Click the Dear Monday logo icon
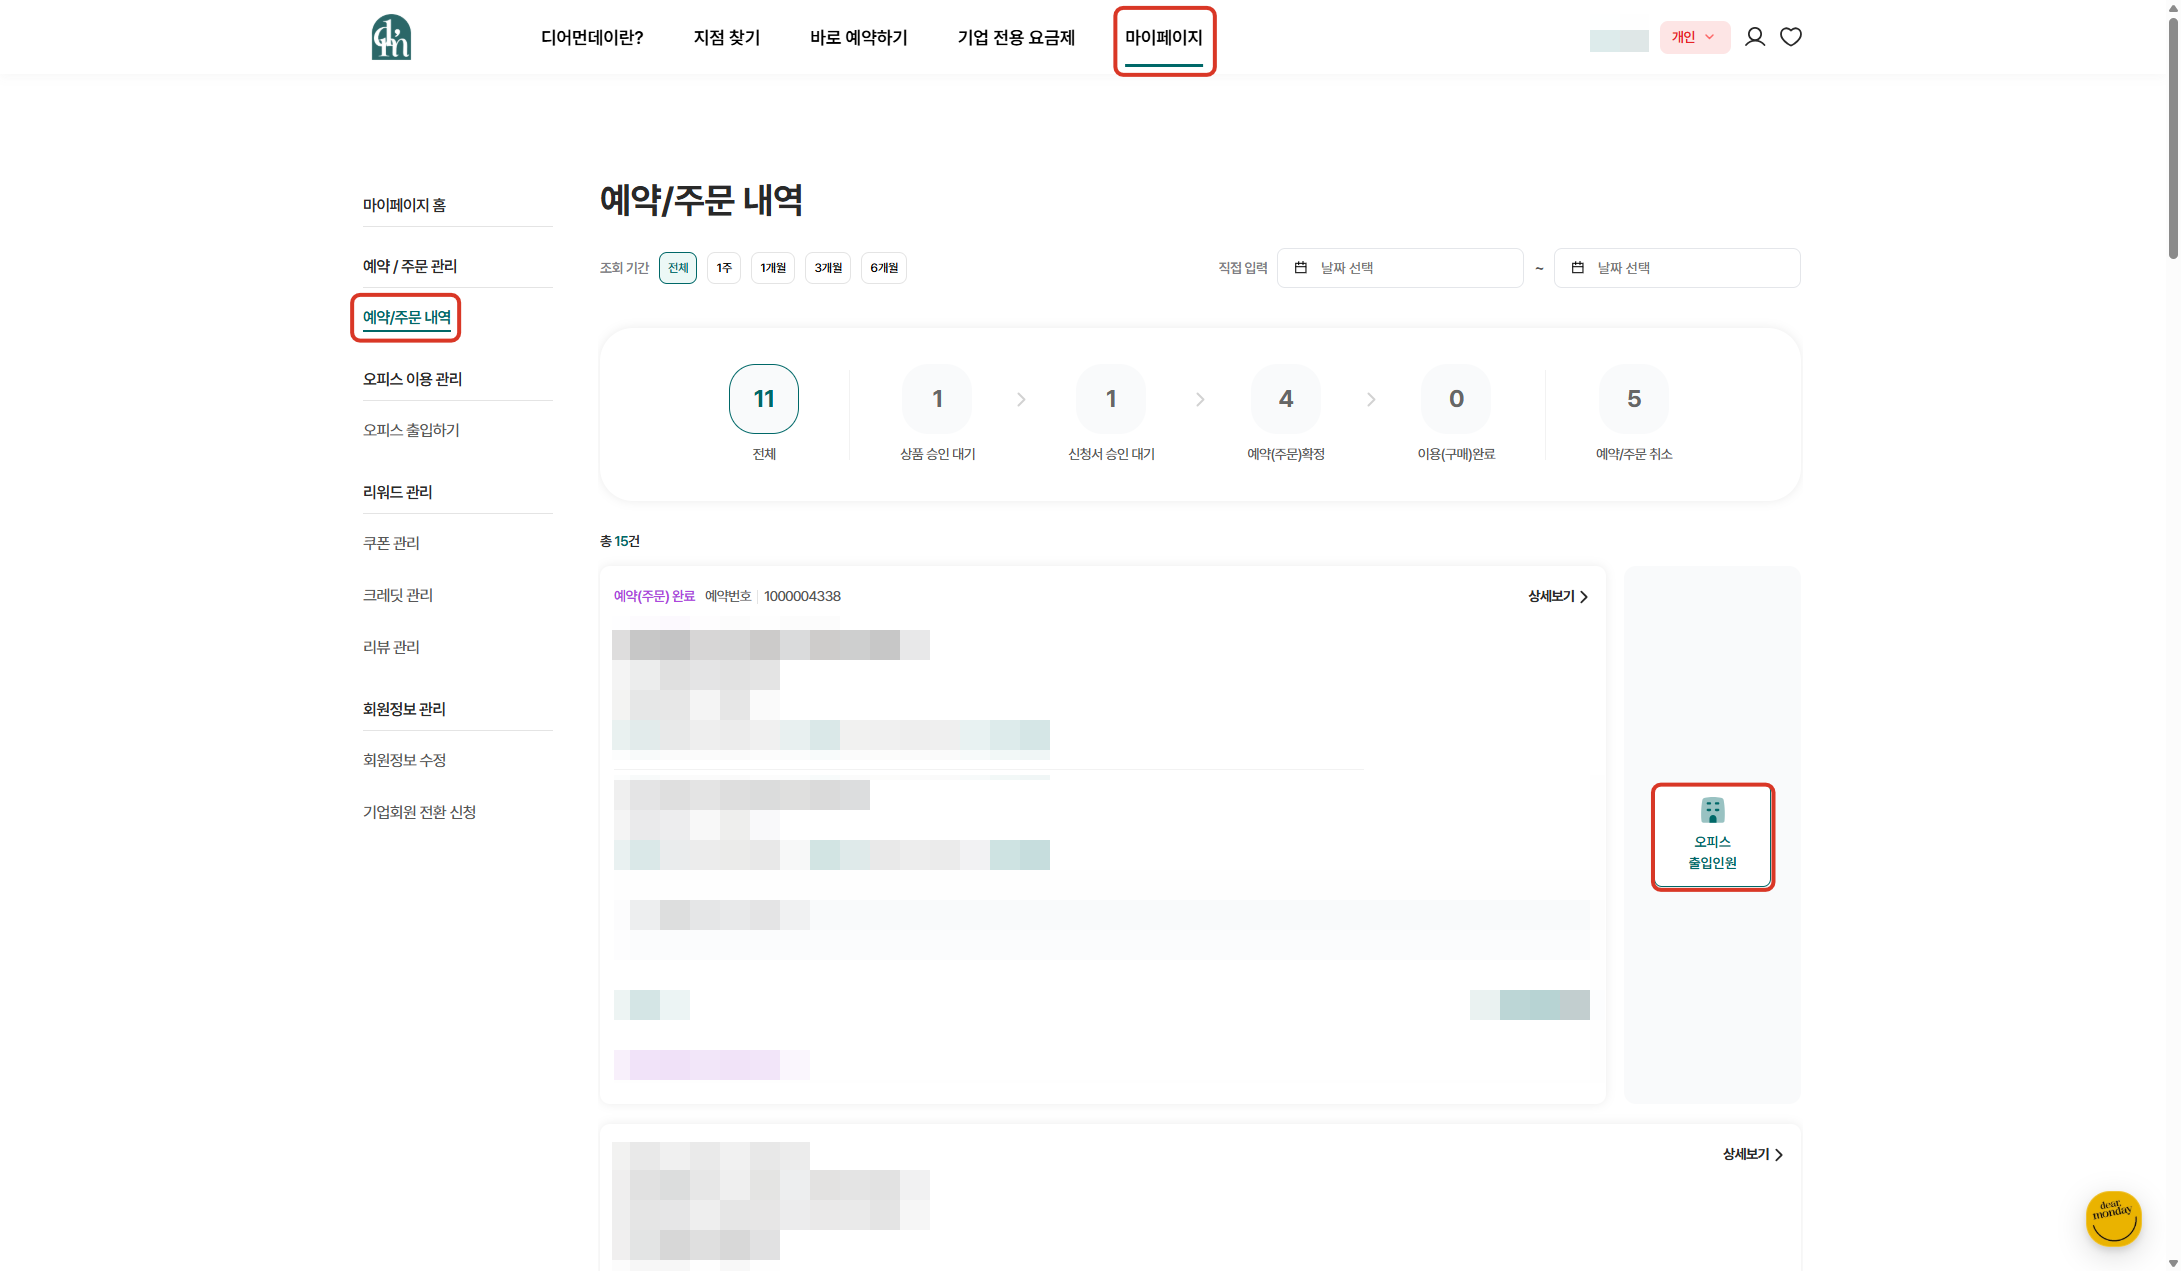 coord(391,37)
